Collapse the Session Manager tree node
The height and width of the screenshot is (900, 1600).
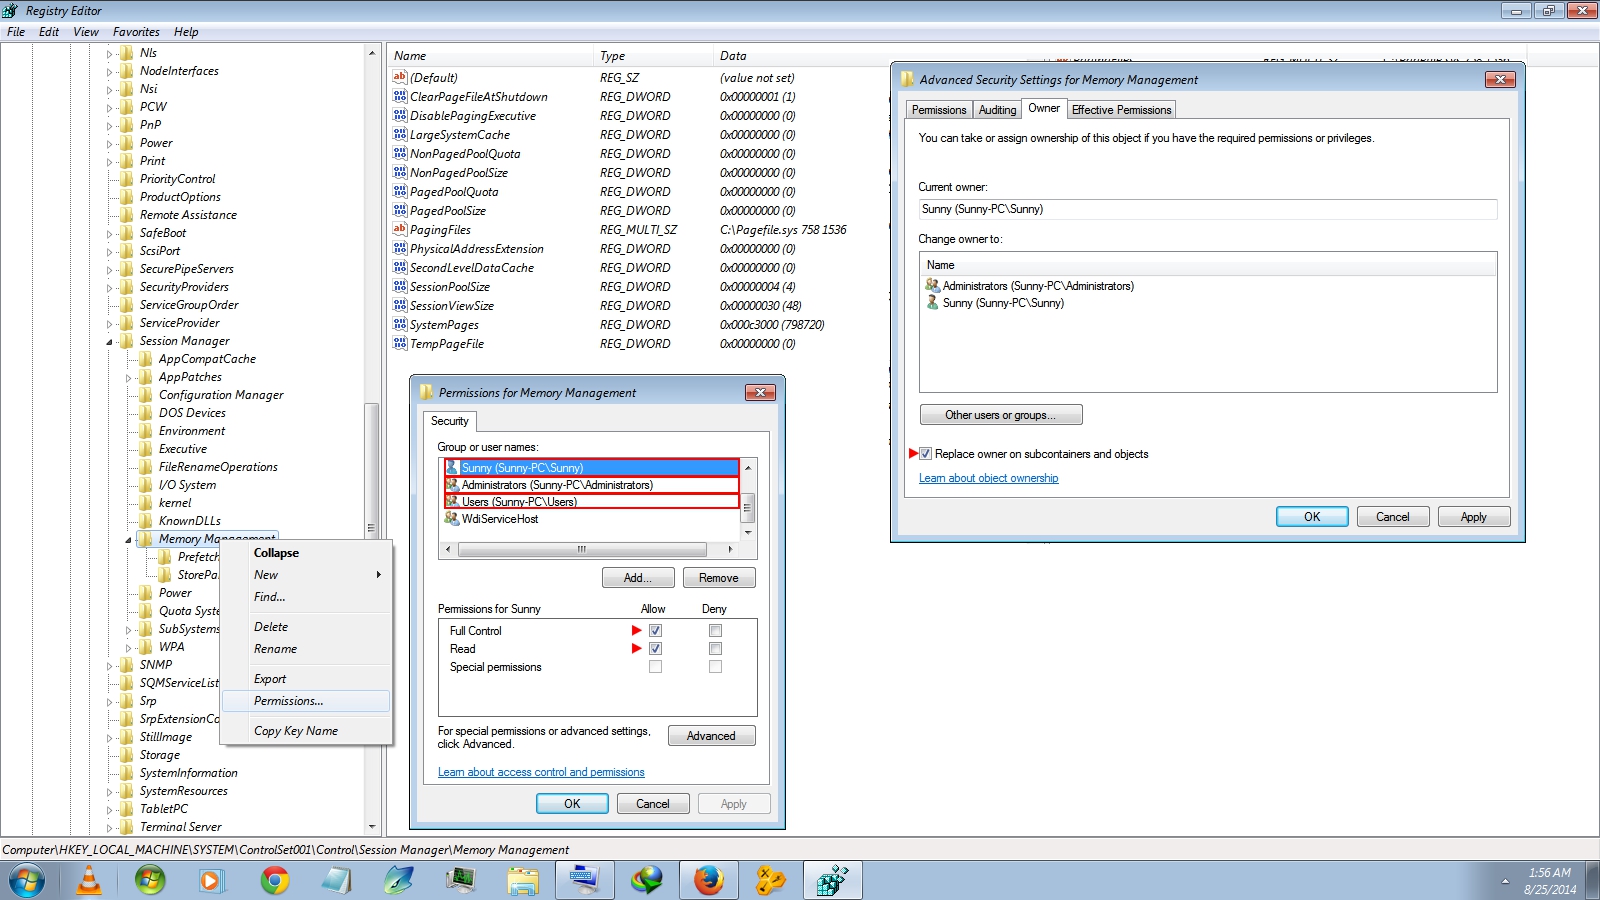110,342
